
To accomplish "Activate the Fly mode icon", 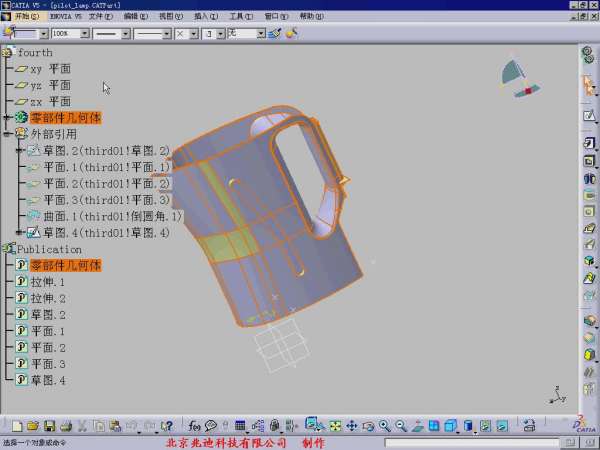I will (313, 424).
